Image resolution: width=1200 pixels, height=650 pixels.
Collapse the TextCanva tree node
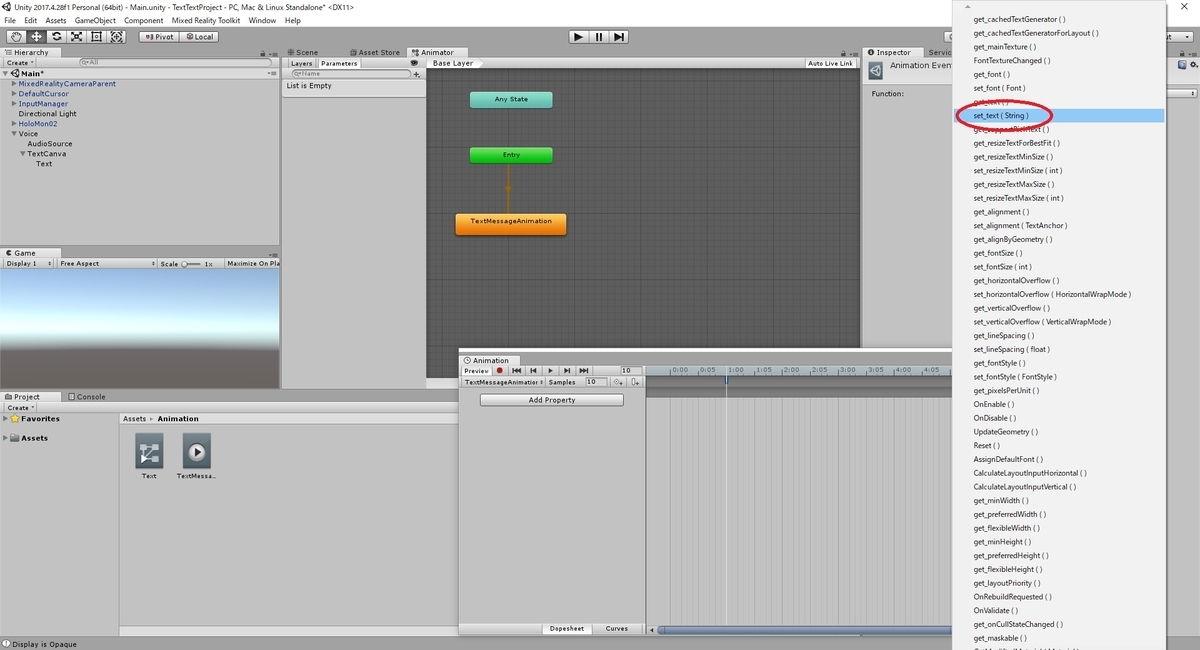tap(23, 154)
